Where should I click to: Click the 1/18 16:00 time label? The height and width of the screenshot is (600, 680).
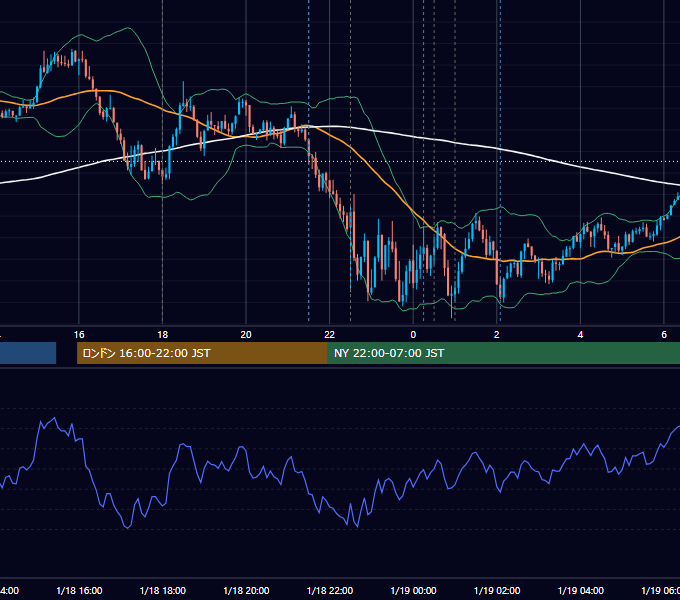click(79, 590)
